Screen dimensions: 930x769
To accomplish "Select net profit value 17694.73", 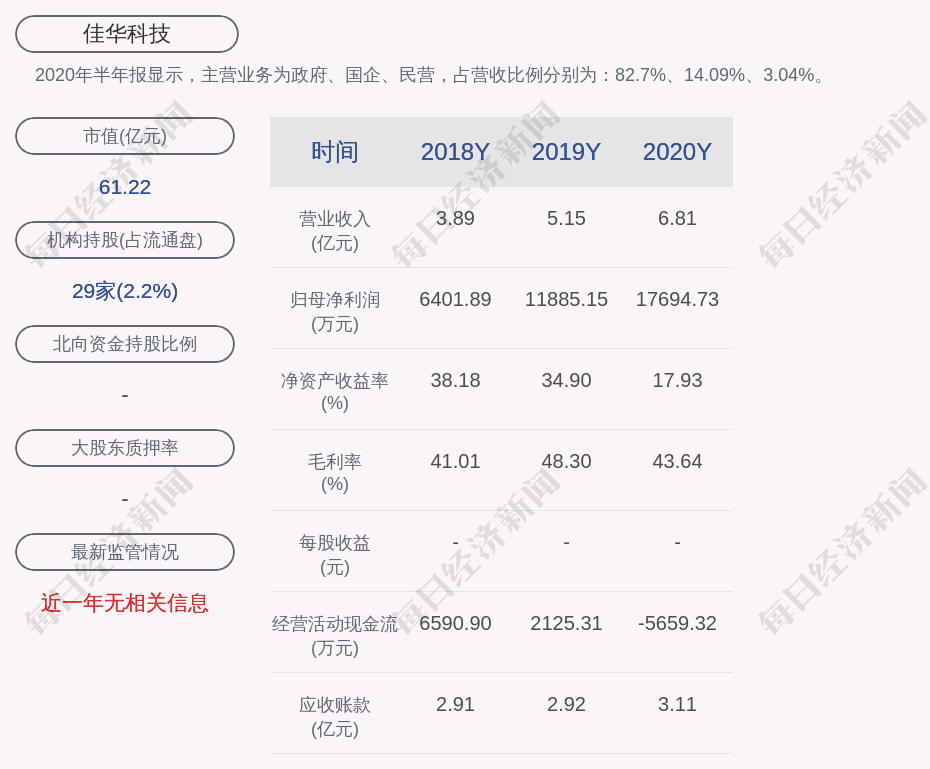I will coord(677,299).
